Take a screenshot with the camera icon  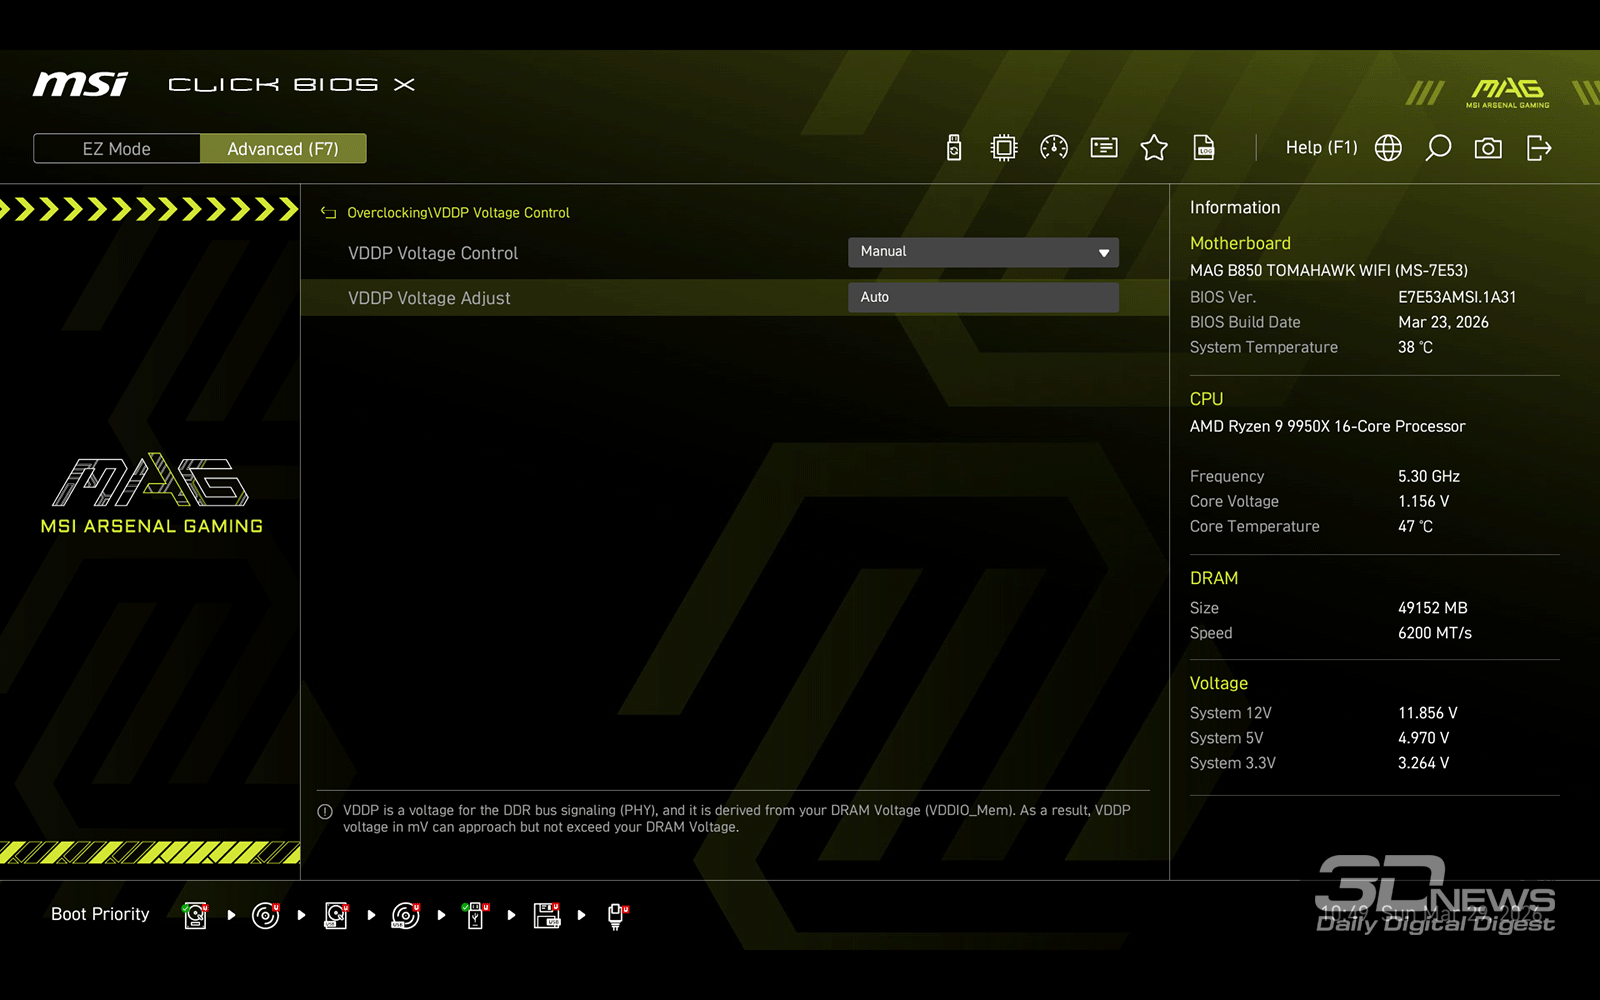click(1488, 148)
